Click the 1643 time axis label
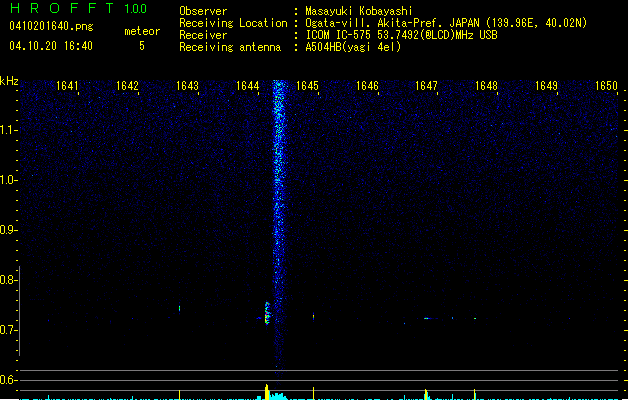Image resolution: width=629 pixels, height=400 pixels. point(187,86)
